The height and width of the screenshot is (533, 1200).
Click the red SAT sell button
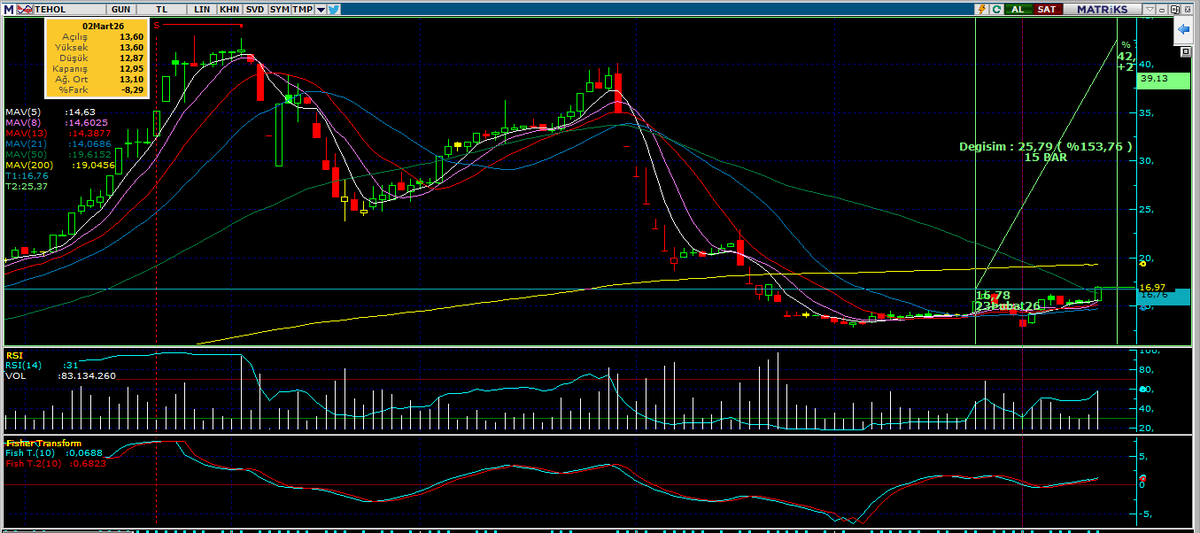[1047, 9]
